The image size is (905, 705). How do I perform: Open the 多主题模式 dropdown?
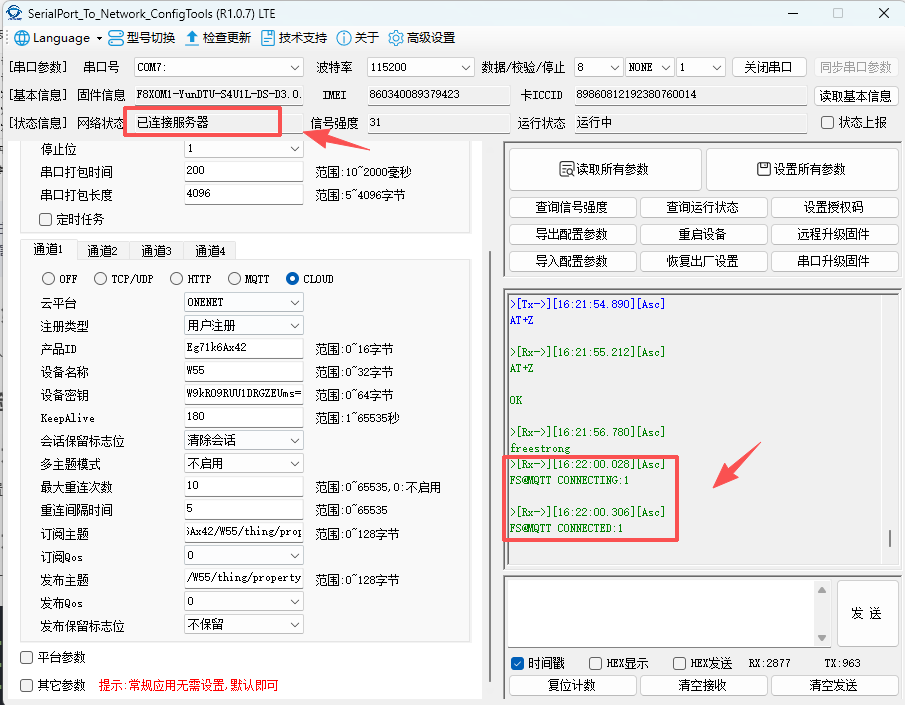coord(244,464)
